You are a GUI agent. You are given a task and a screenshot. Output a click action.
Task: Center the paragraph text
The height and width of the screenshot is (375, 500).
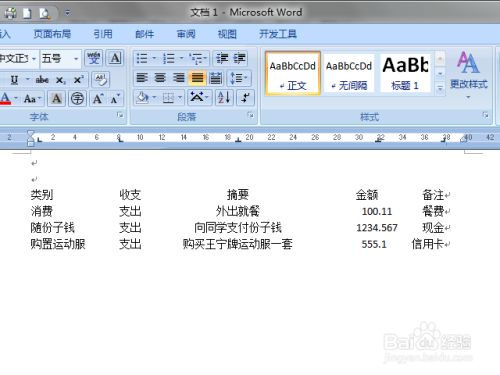click(160, 78)
